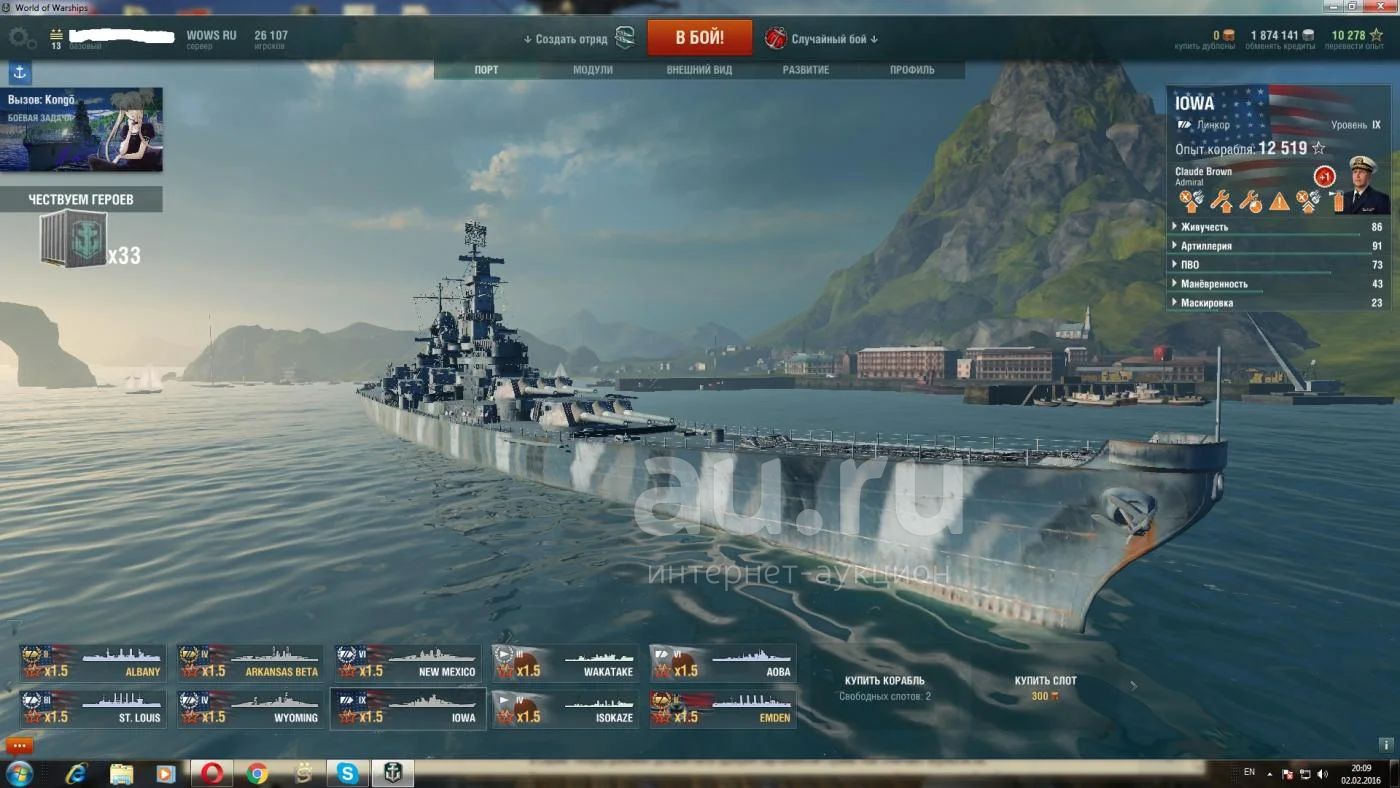This screenshot has height=788, width=1400.
Task: Expand the Манёвренность stat section
Action: [1278, 284]
